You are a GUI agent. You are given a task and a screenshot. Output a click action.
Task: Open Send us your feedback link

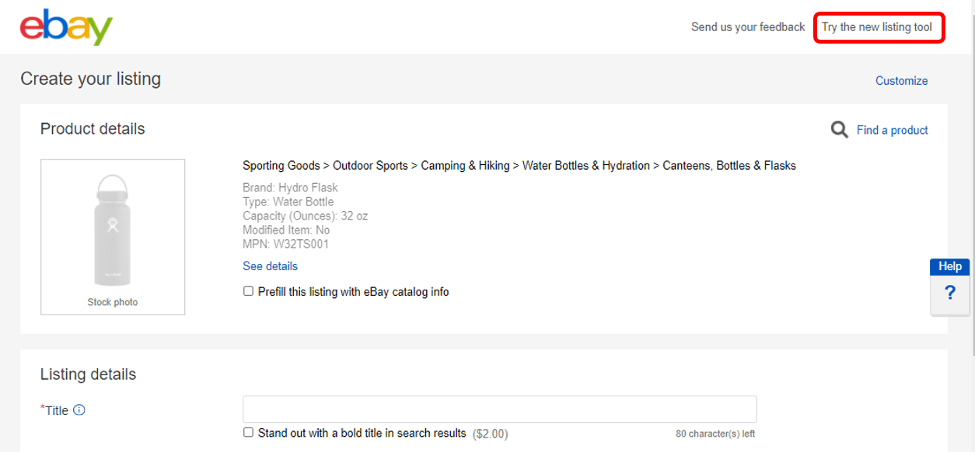pyautogui.click(x=747, y=27)
